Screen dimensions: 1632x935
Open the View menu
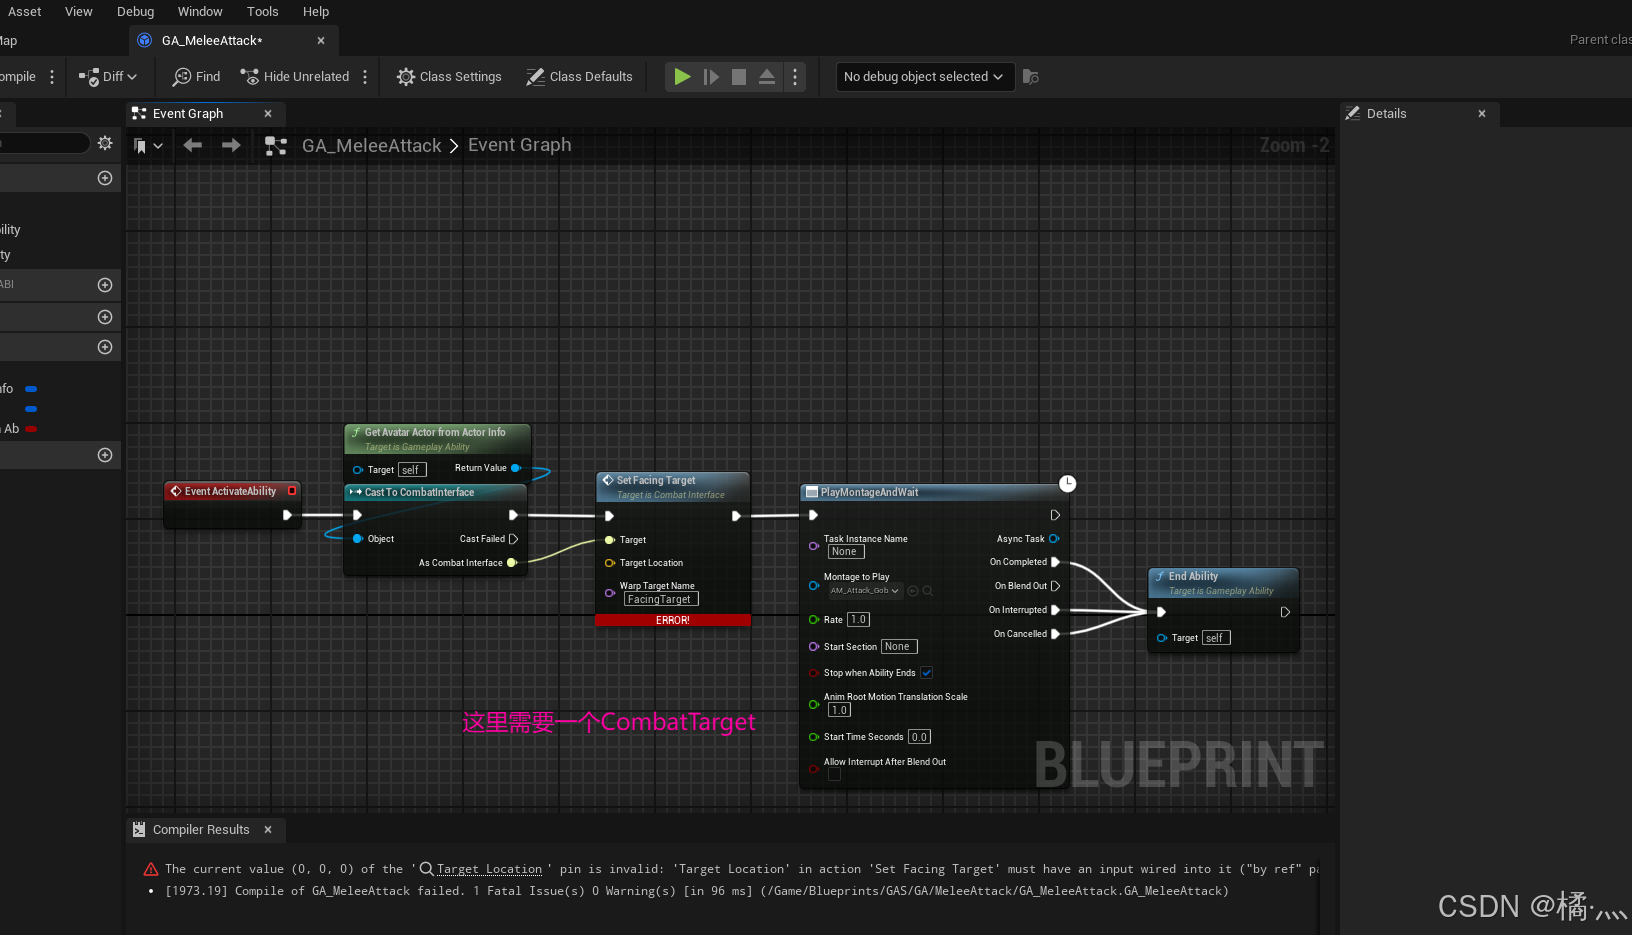coord(78,12)
